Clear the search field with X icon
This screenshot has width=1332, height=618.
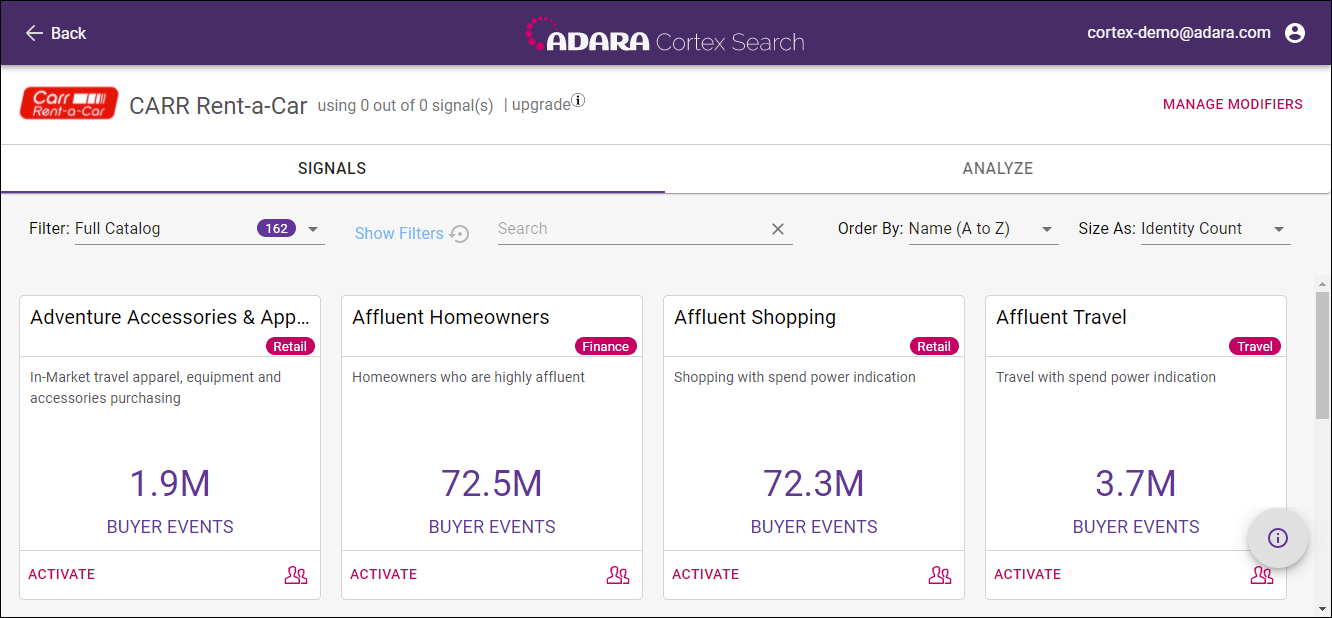click(778, 229)
